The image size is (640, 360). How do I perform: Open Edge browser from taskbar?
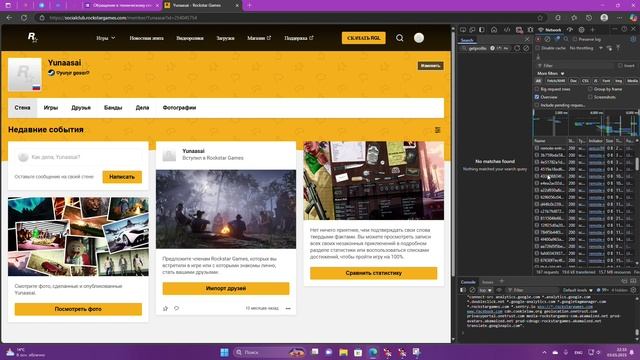(373, 352)
